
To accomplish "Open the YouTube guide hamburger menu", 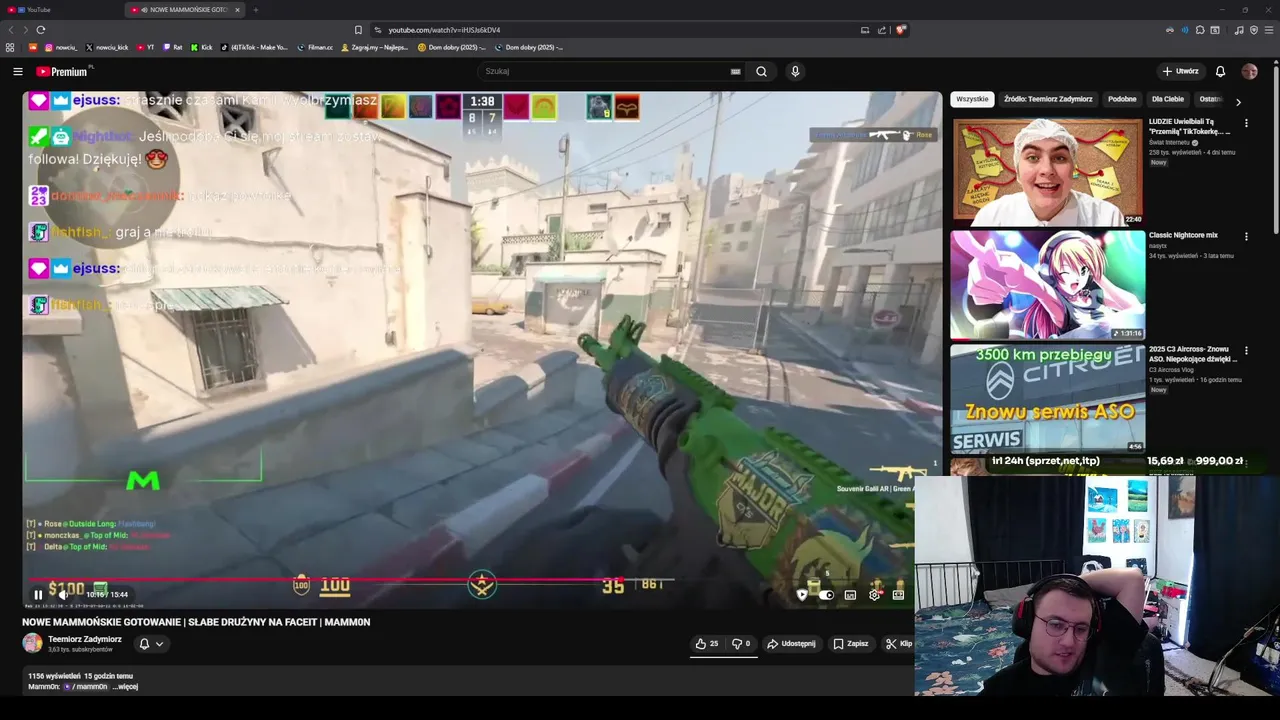I will (18, 72).
